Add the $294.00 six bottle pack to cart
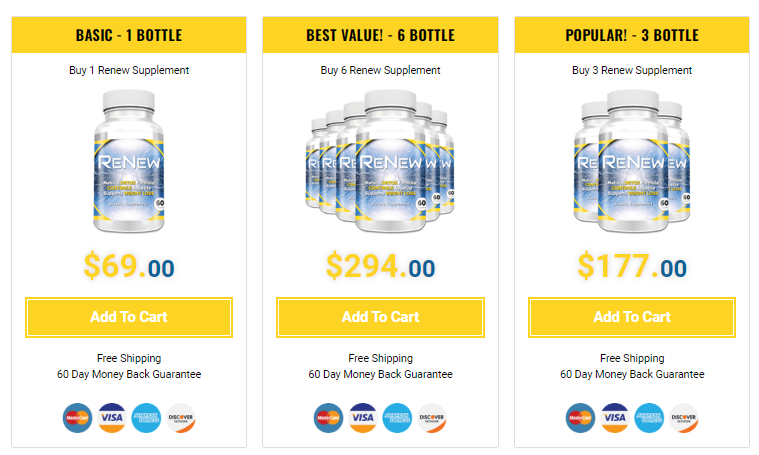759x455 pixels. tap(380, 317)
